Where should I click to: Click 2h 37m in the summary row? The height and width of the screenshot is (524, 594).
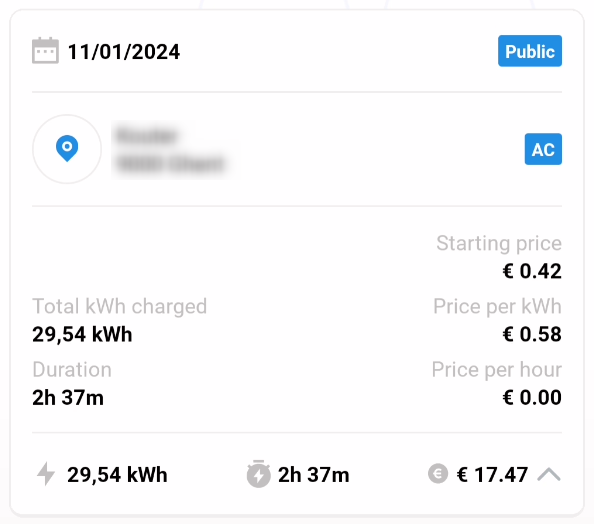(x=314, y=474)
